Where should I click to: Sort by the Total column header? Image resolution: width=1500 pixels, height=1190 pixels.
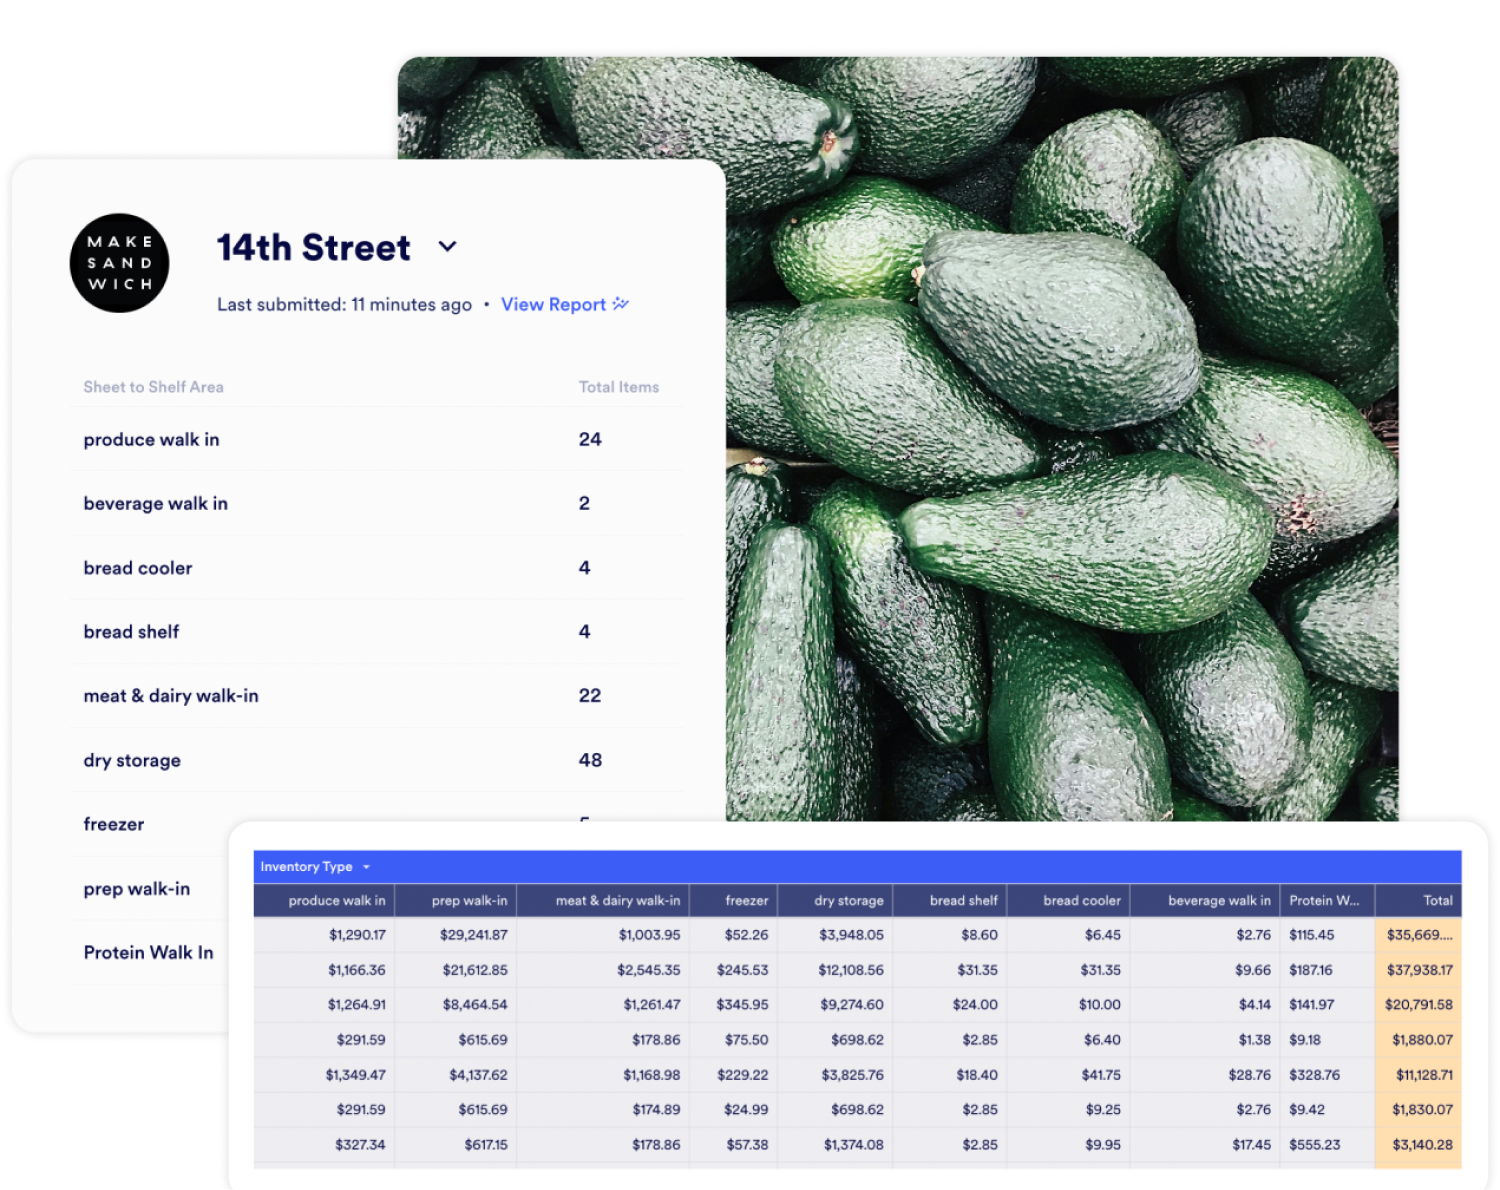click(1437, 901)
